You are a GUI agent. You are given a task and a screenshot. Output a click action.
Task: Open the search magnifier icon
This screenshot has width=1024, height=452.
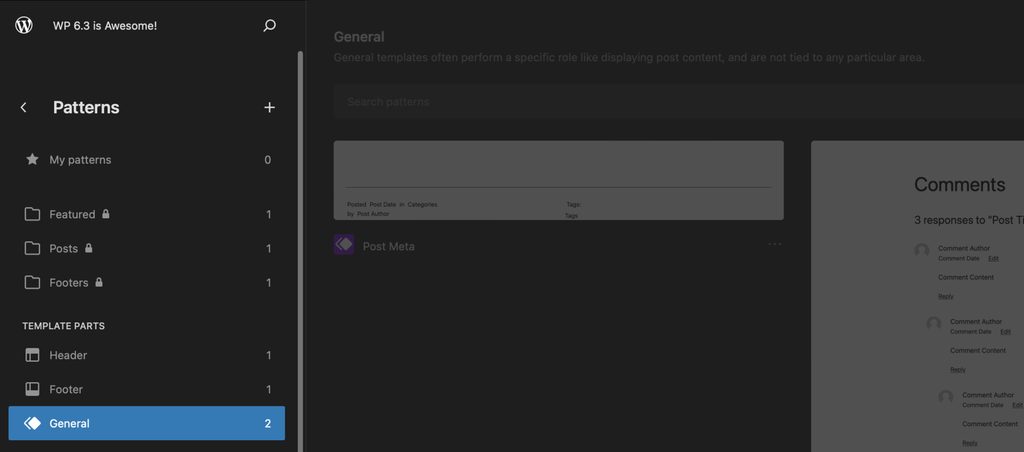click(x=269, y=26)
